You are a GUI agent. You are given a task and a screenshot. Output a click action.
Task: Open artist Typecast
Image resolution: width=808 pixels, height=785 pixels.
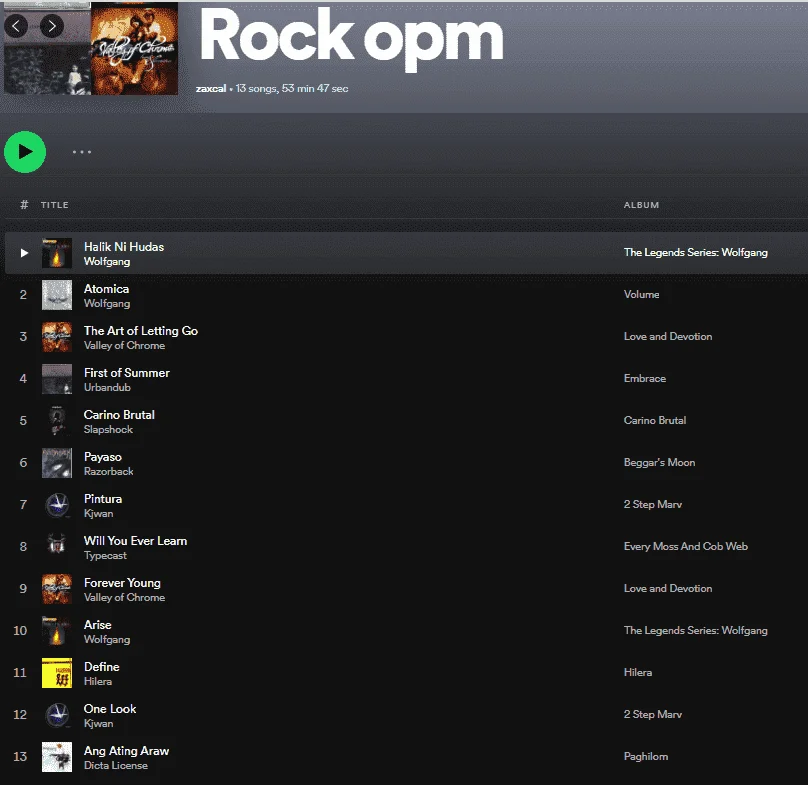pyautogui.click(x=105, y=556)
